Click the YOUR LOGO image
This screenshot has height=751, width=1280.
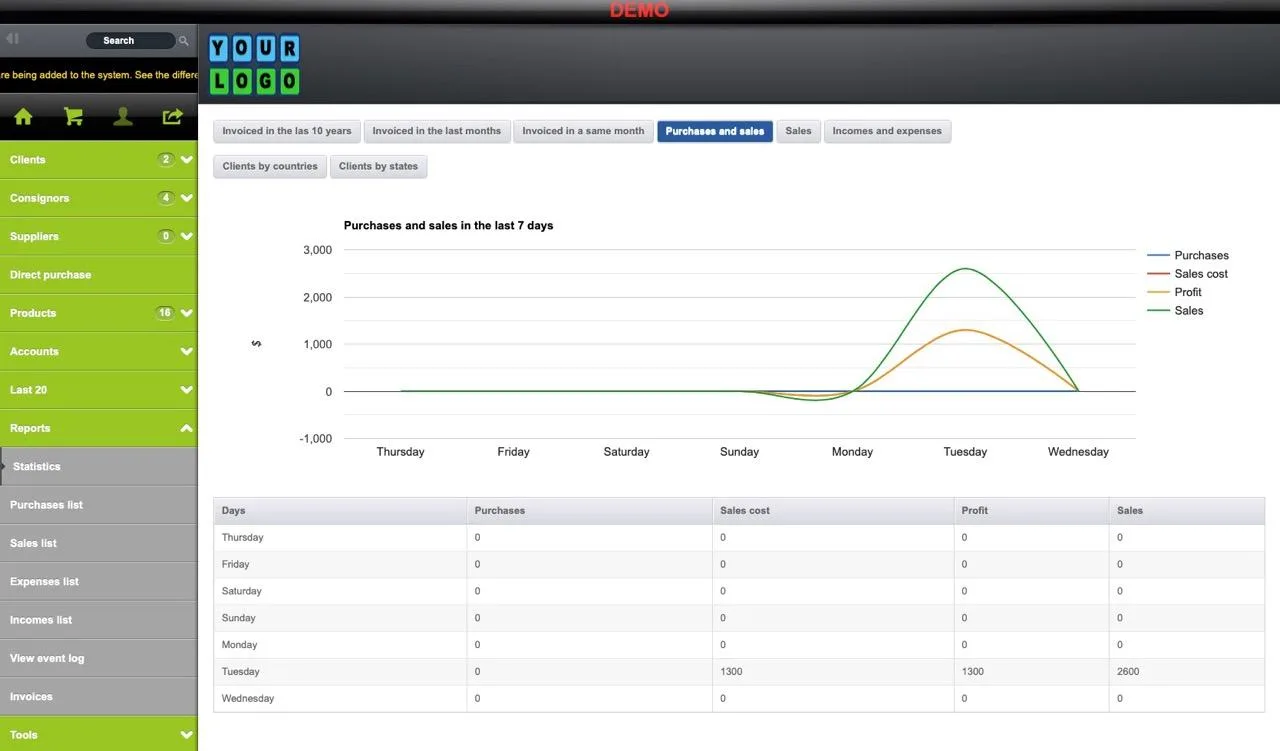coord(254,64)
